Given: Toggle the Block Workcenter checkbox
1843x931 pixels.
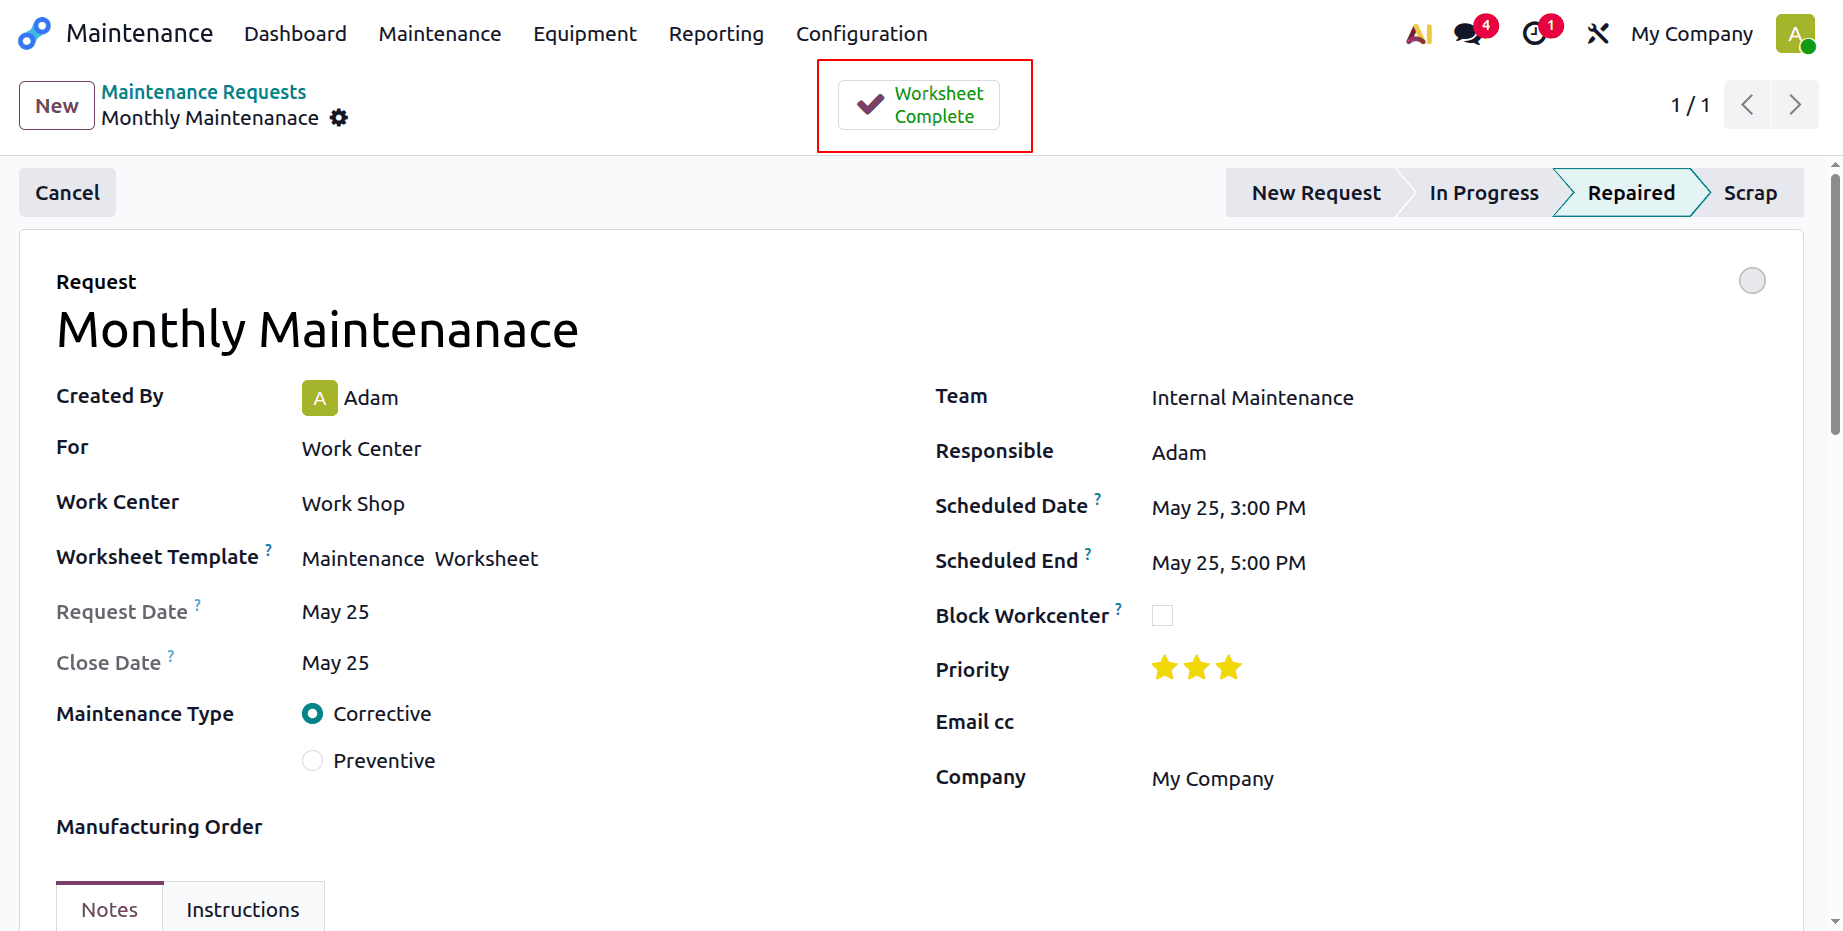Looking at the screenshot, I should pos(1162,615).
